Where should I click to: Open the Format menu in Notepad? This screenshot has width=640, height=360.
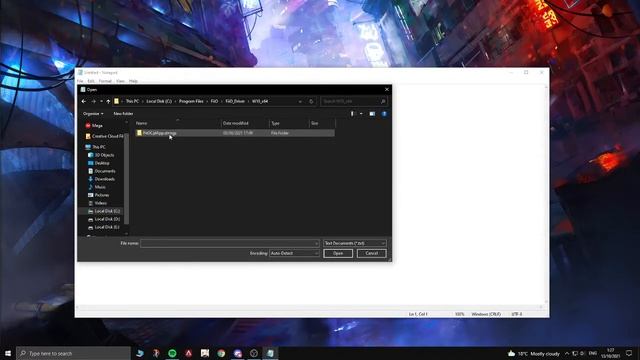[x=105, y=81]
